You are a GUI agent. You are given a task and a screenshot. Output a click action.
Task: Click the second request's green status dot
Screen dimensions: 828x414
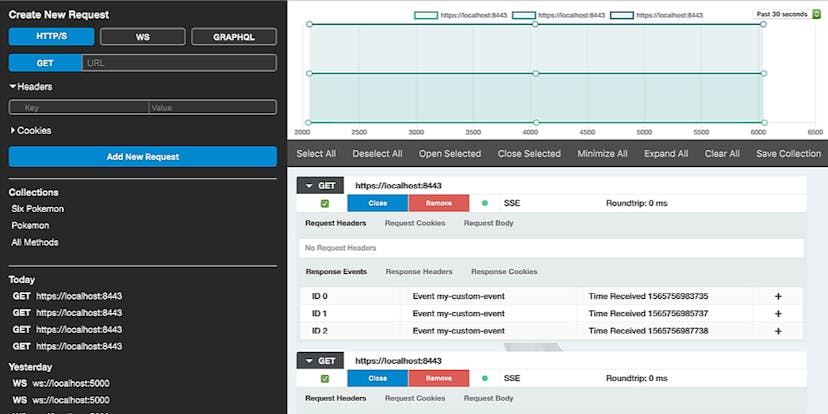click(485, 378)
